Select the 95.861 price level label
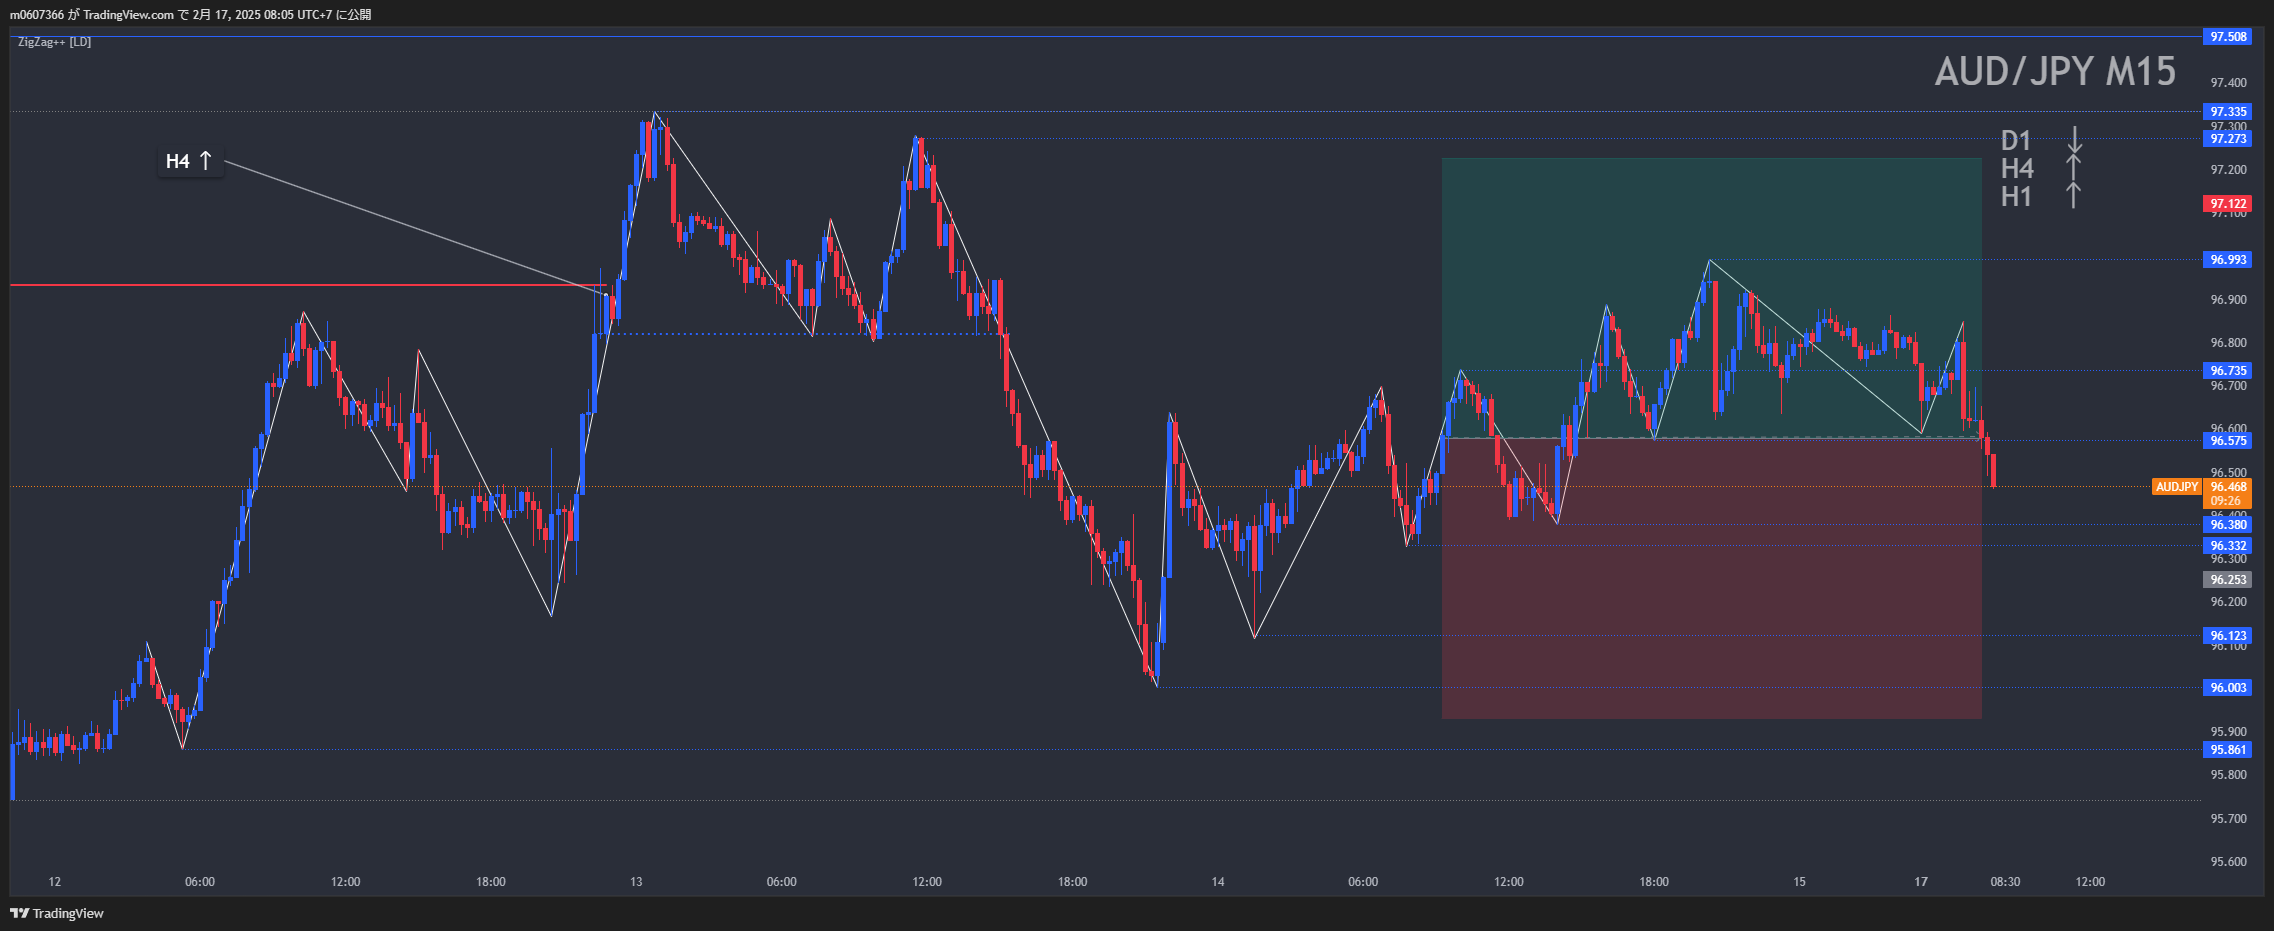Screen dimensions: 2274x931 click(2227, 750)
